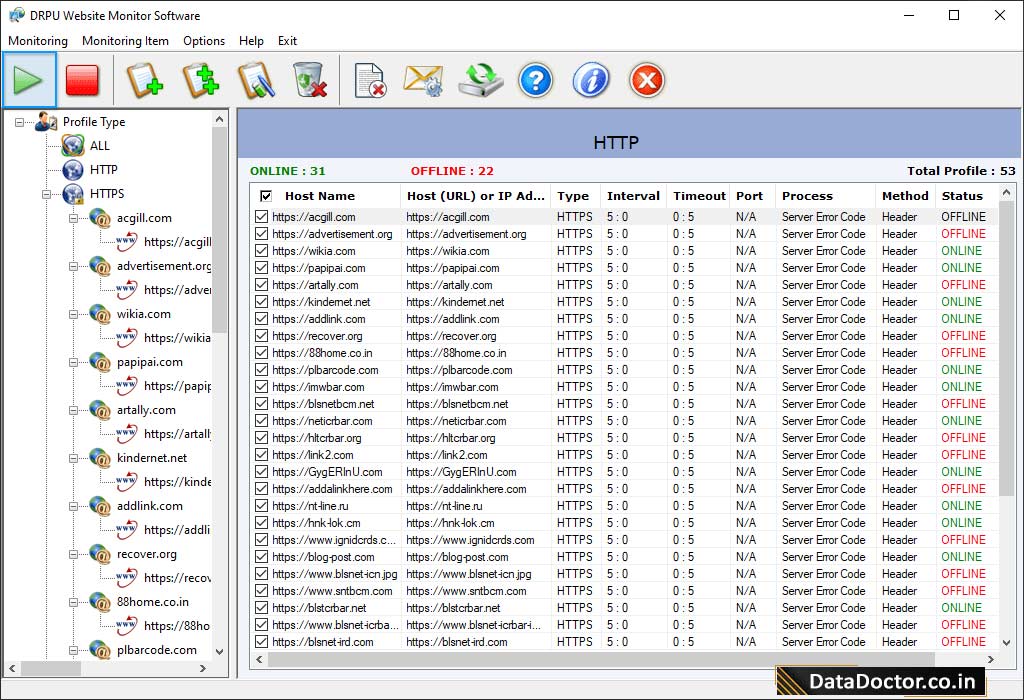This screenshot has height=700, width=1024.
Task: Click the table vertical scrollbar thumb
Action: (1006, 349)
